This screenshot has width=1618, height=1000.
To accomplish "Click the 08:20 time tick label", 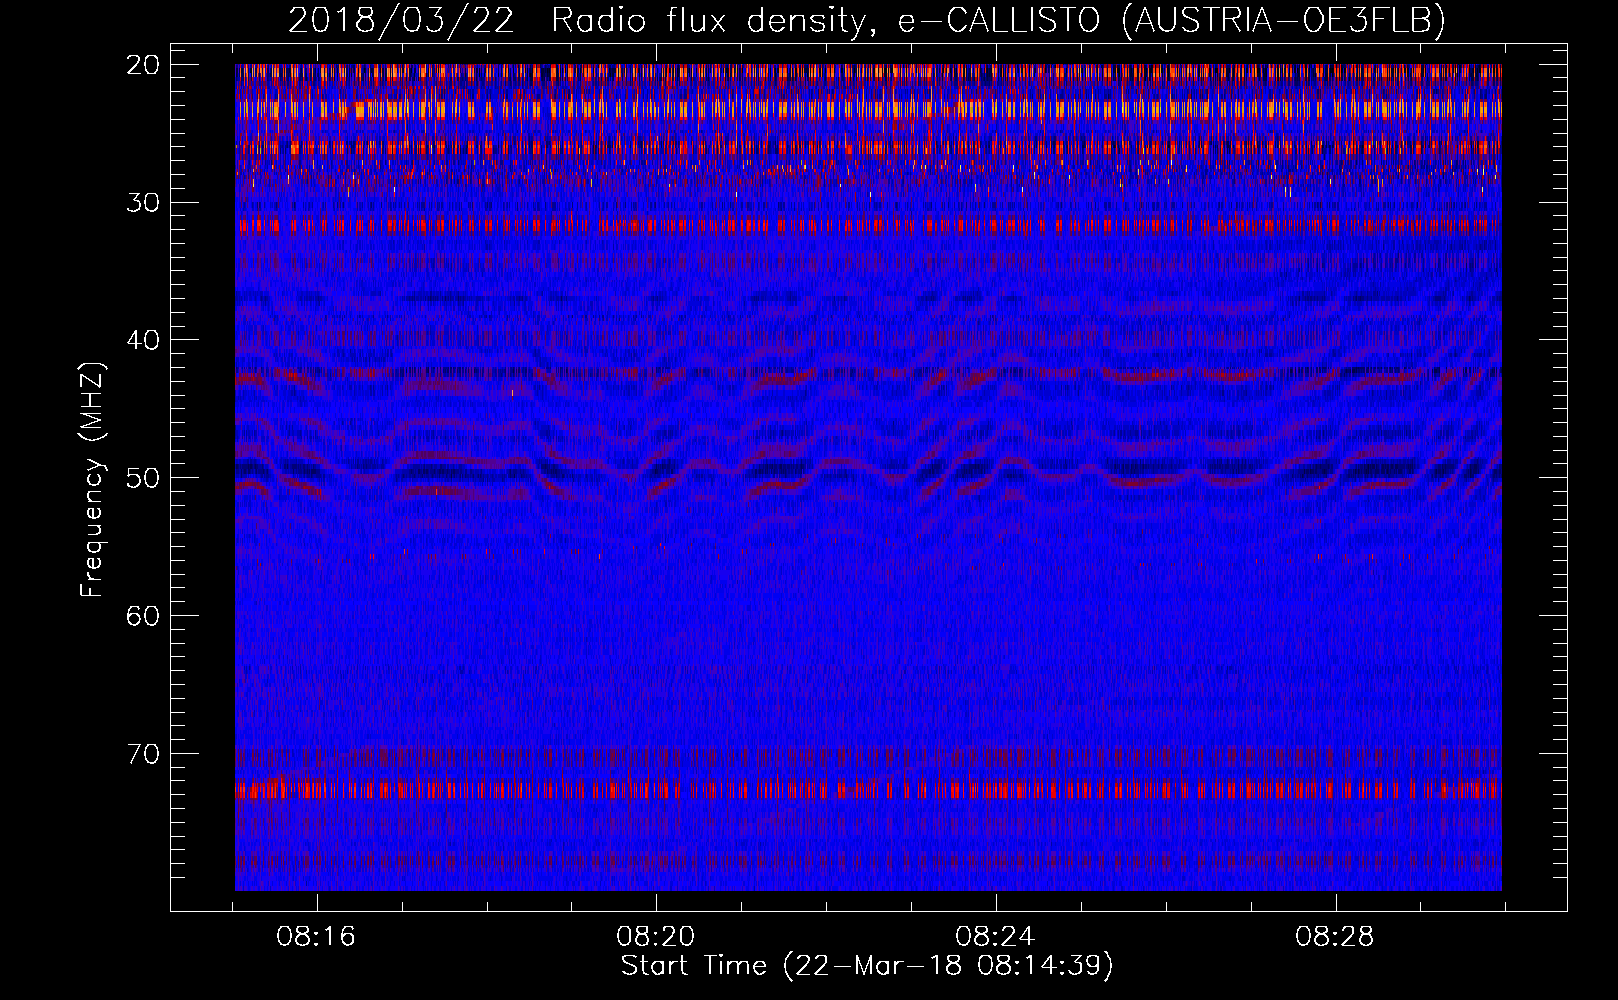I will [x=656, y=937].
